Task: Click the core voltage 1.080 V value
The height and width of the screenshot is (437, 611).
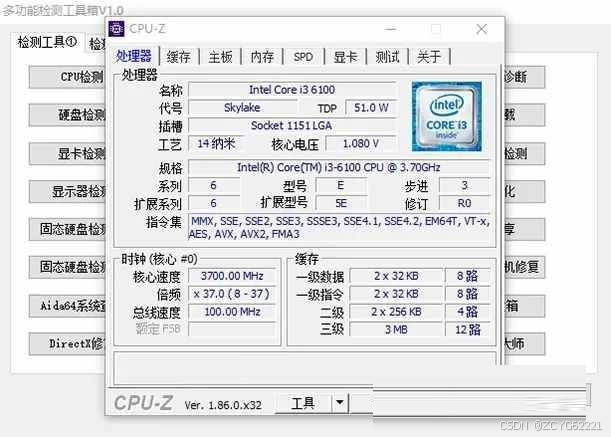Action: tap(361, 143)
